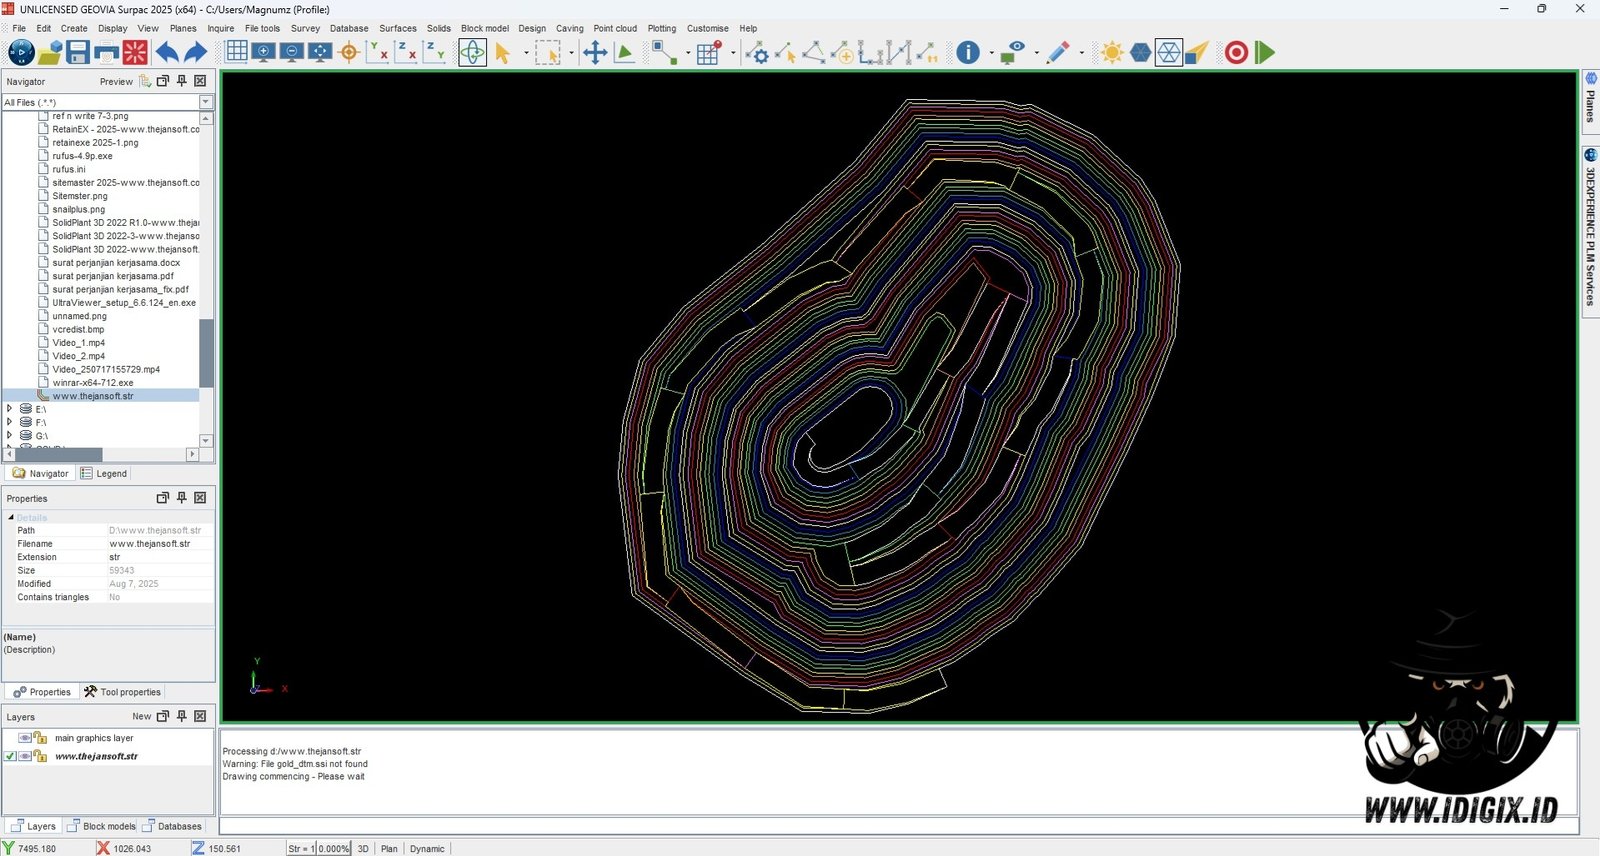Click the wireframe hexagon display icon
The width and height of the screenshot is (1600, 856).
click(1168, 52)
